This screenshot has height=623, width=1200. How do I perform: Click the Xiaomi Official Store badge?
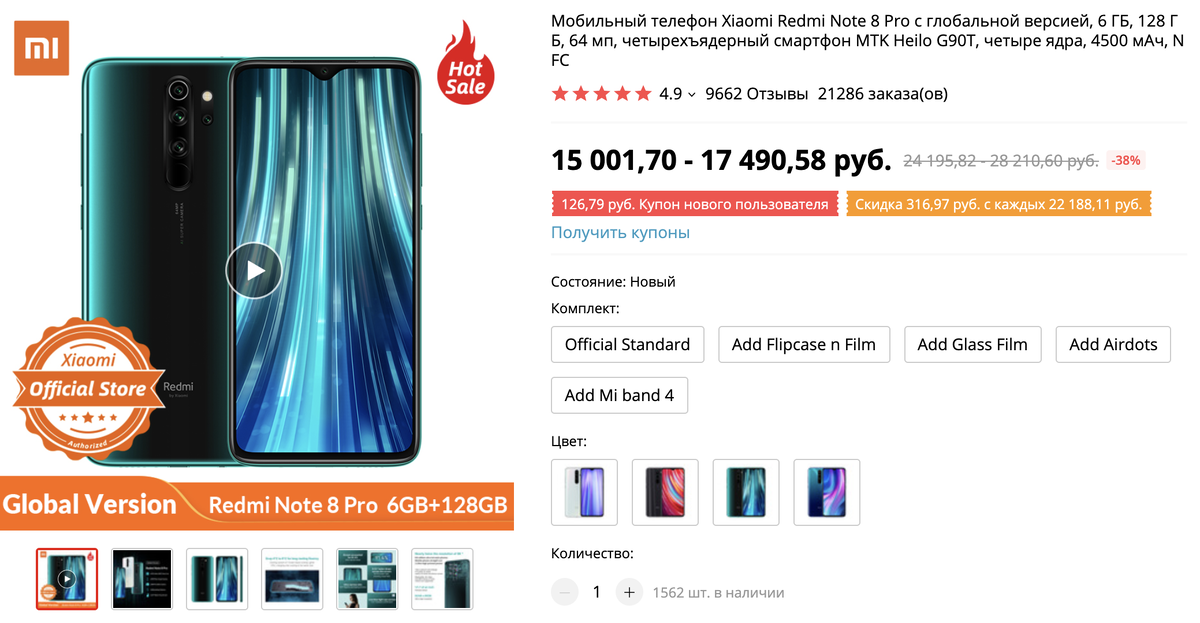click(x=86, y=389)
